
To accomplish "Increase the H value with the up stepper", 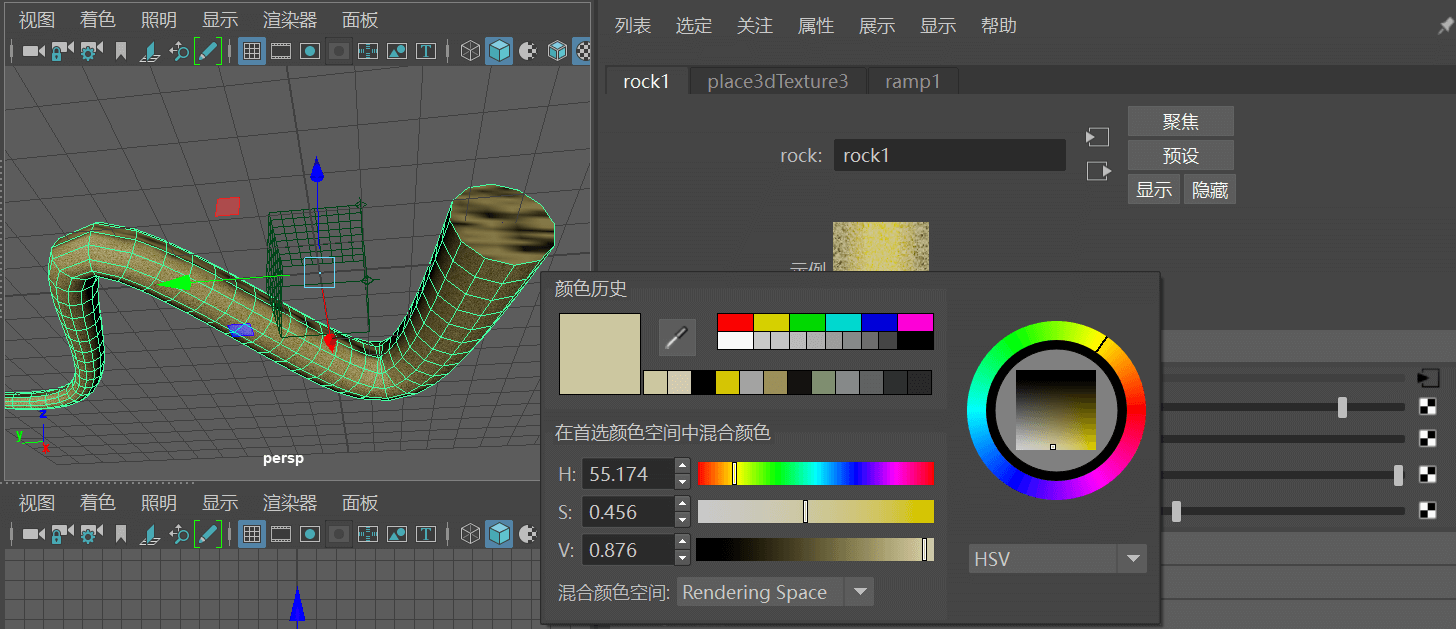I will pyautogui.click(x=682, y=465).
